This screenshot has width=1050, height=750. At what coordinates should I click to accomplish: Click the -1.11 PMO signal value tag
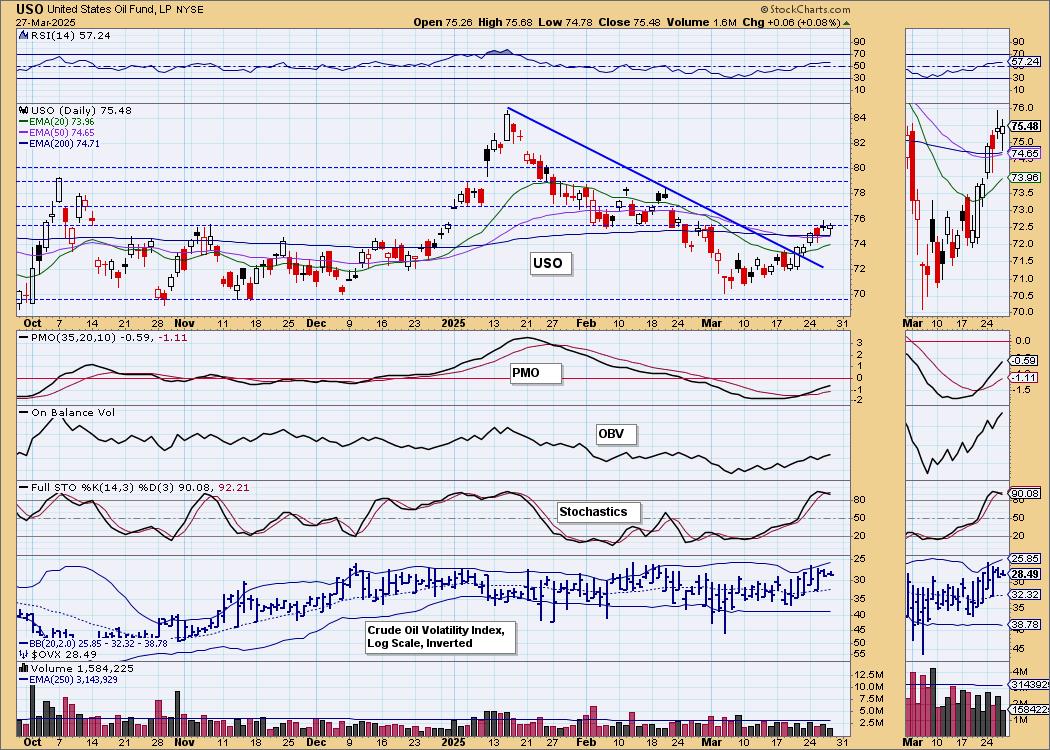(1025, 378)
